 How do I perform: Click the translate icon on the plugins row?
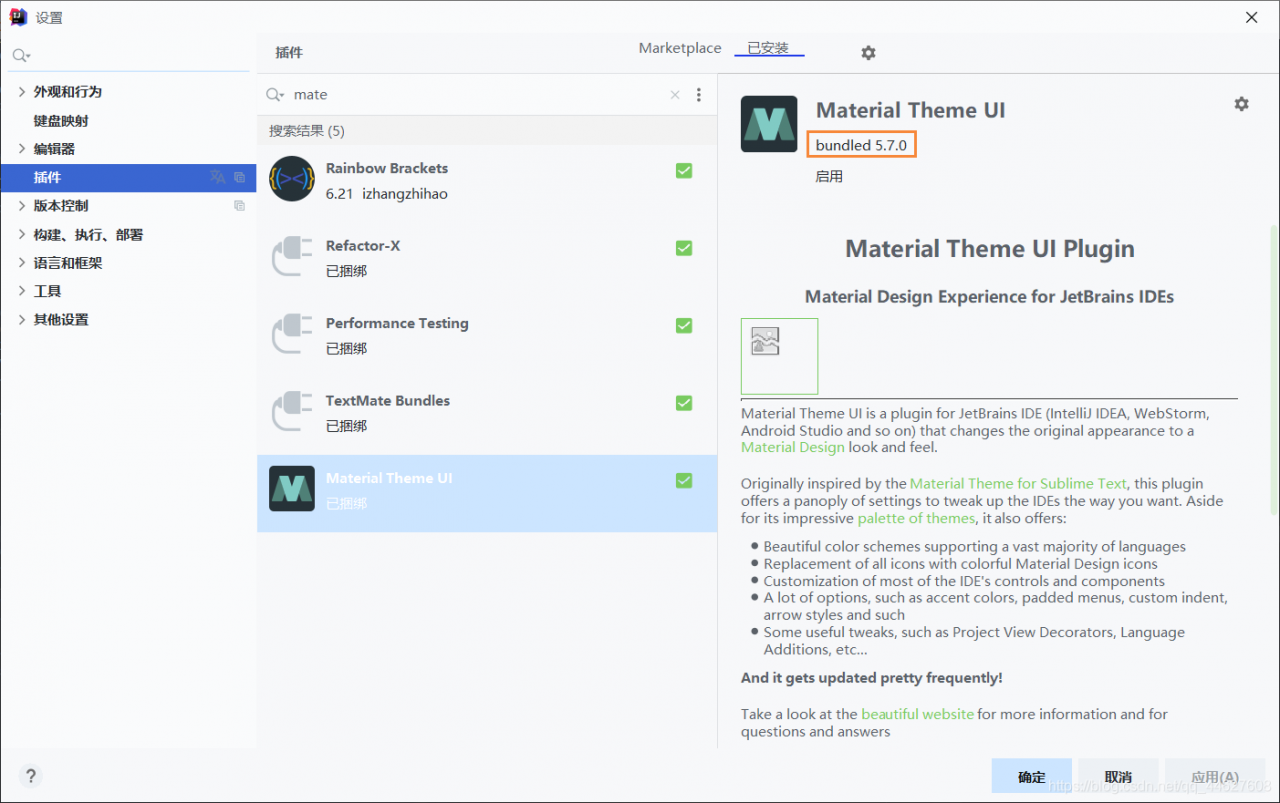(217, 177)
